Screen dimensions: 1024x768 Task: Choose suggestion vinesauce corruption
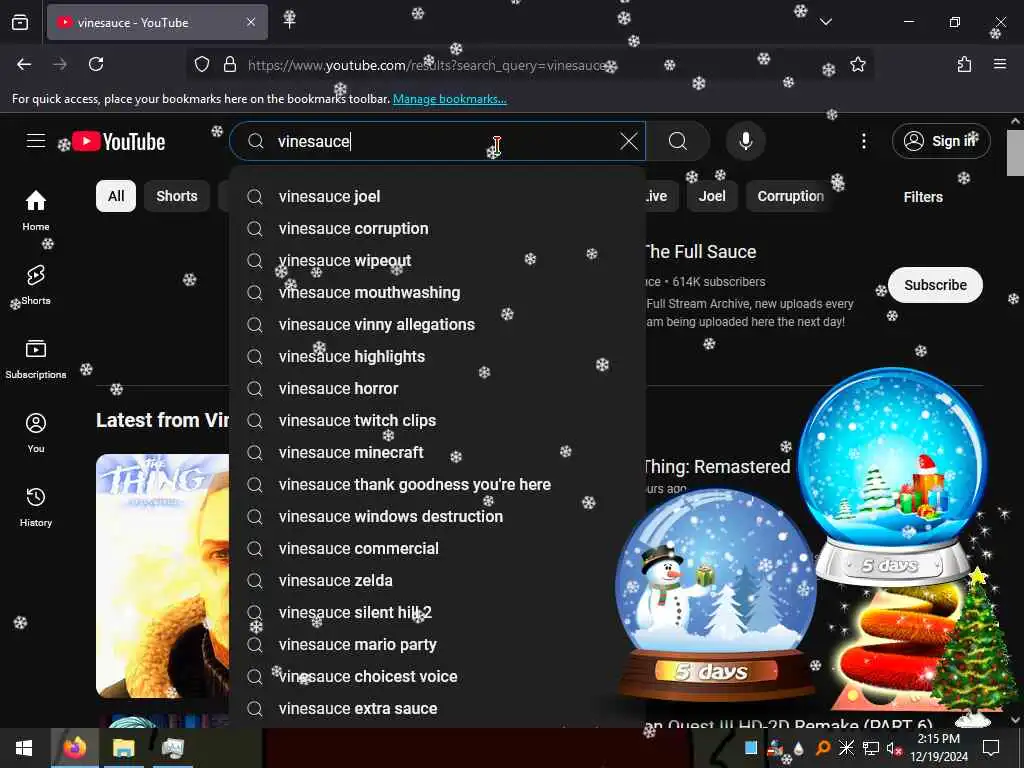point(438,229)
